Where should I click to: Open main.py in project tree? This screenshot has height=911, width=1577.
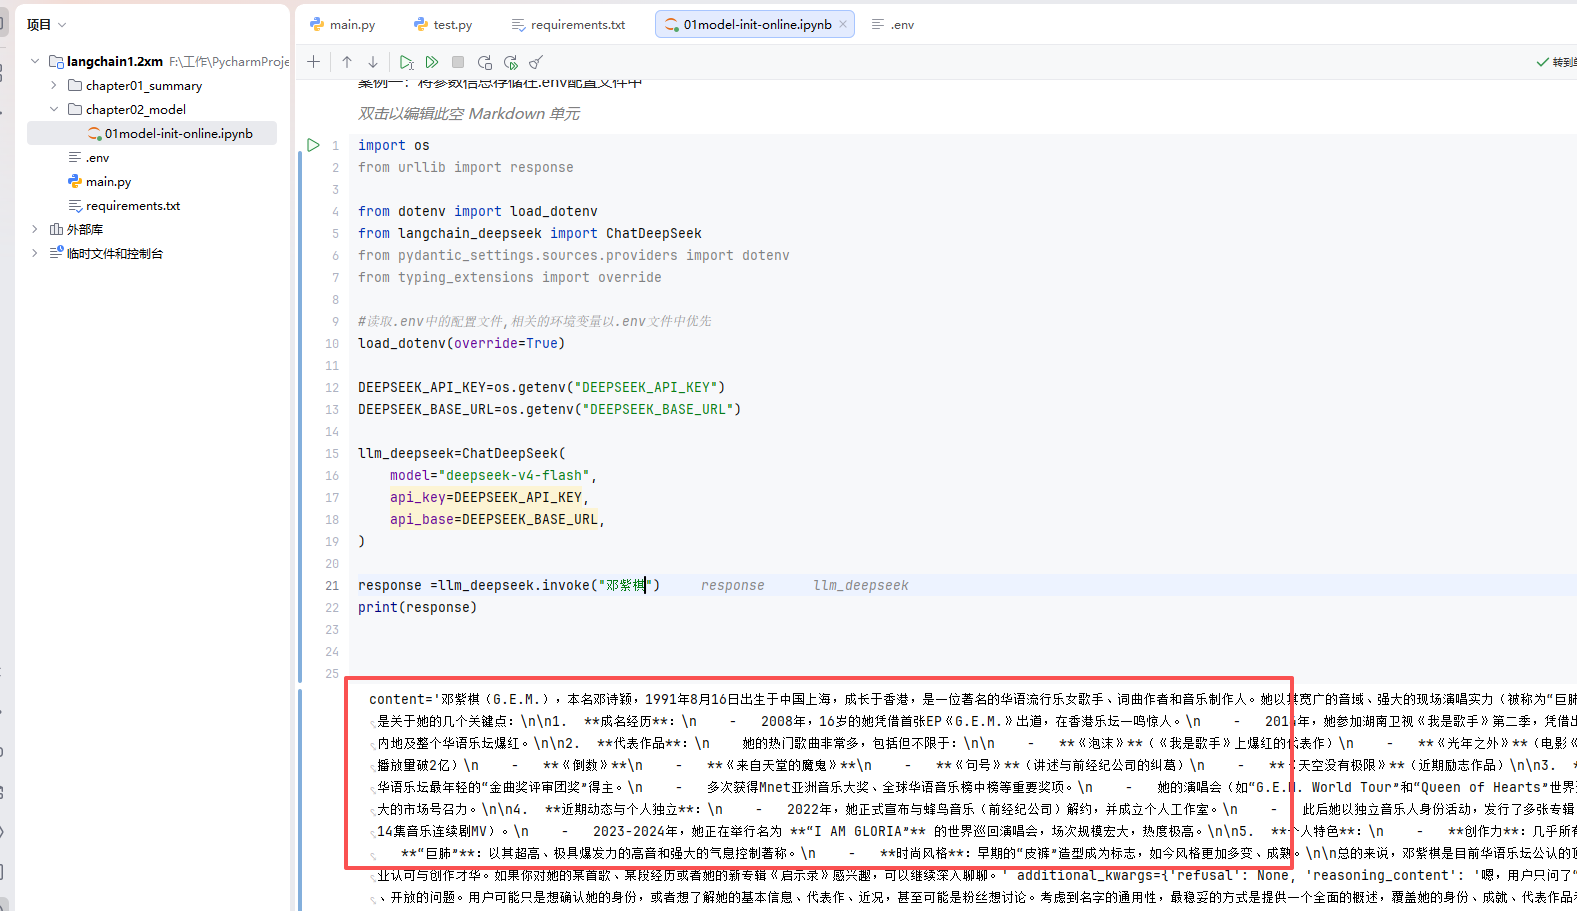point(108,181)
